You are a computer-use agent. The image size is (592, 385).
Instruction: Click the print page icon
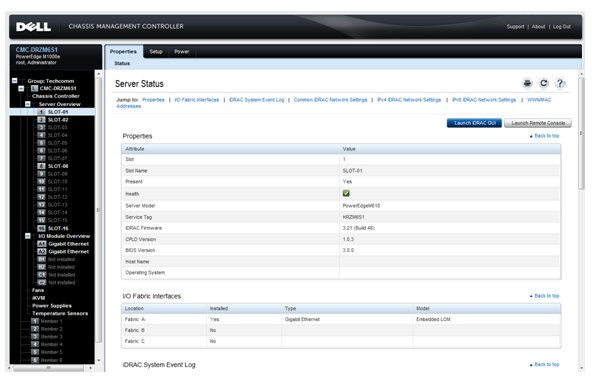point(527,83)
